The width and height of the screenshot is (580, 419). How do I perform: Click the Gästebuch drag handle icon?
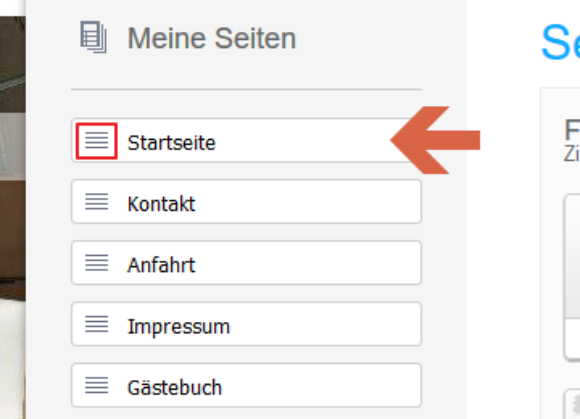tap(97, 385)
